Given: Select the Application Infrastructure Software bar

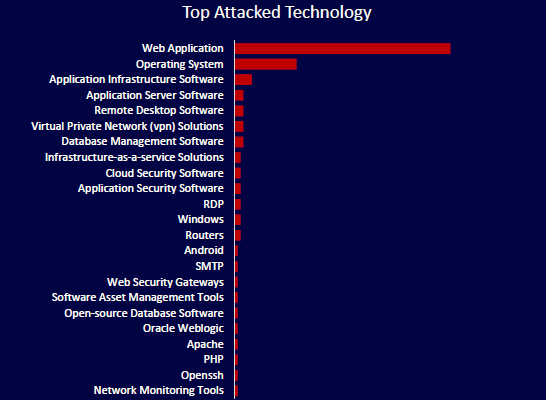Looking at the screenshot, I should [x=243, y=79].
